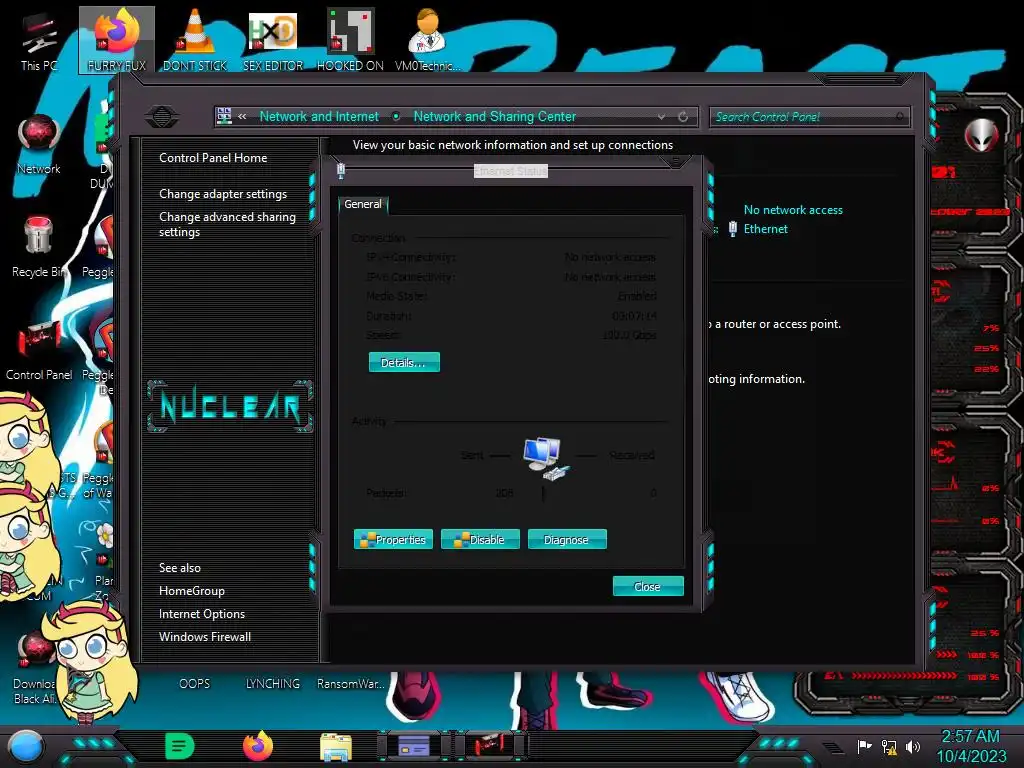Click the Search Control Panel field
Image resolution: width=1024 pixels, height=768 pixels.
(809, 117)
